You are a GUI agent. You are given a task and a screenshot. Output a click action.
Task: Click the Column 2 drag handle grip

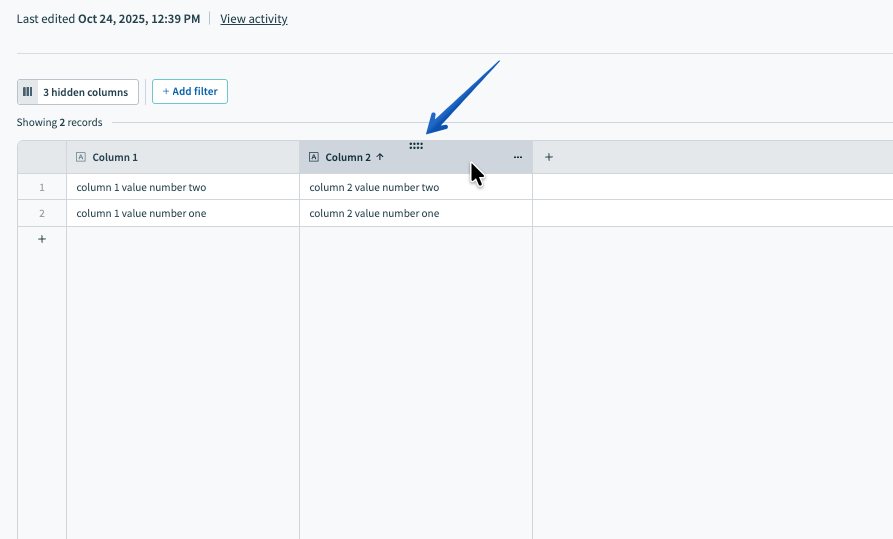point(416,146)
